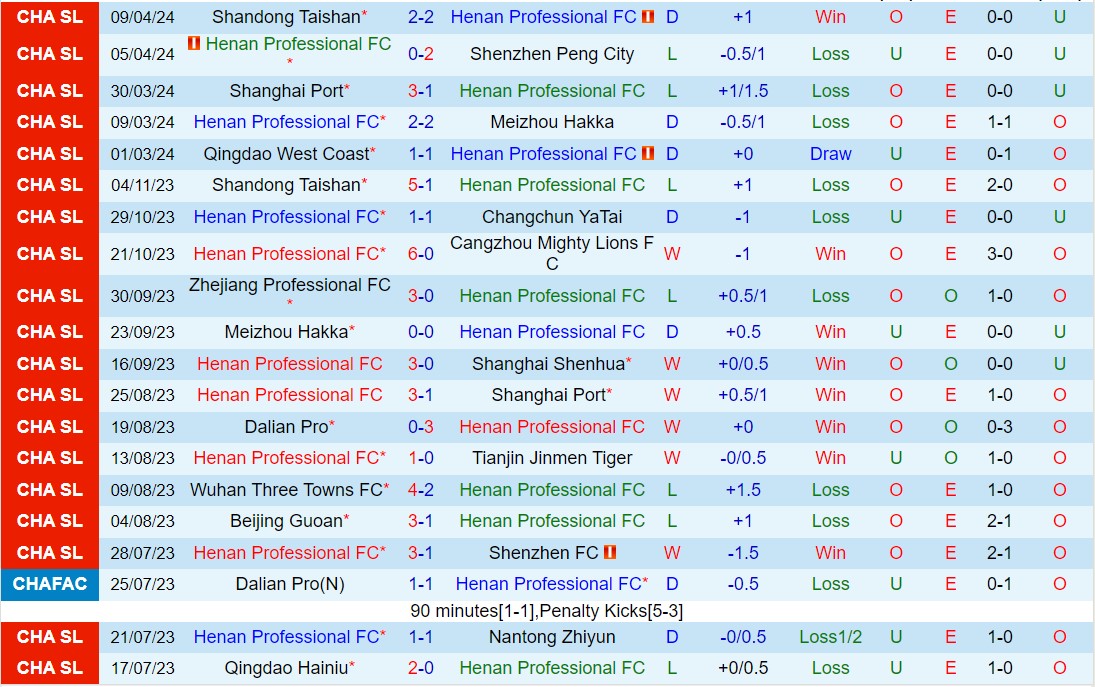
Task: Click the Zhejiang Professional FC team name
Action: coord(289,286)
